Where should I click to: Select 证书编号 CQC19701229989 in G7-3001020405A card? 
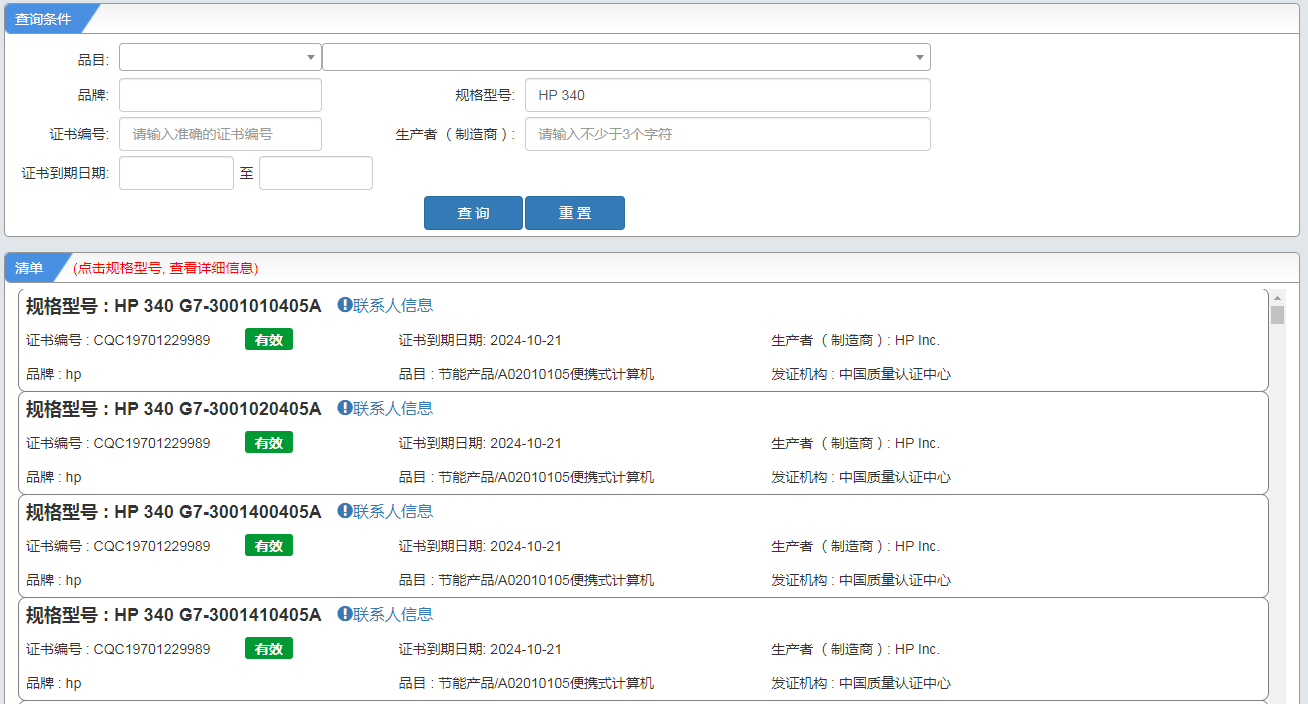118,443
